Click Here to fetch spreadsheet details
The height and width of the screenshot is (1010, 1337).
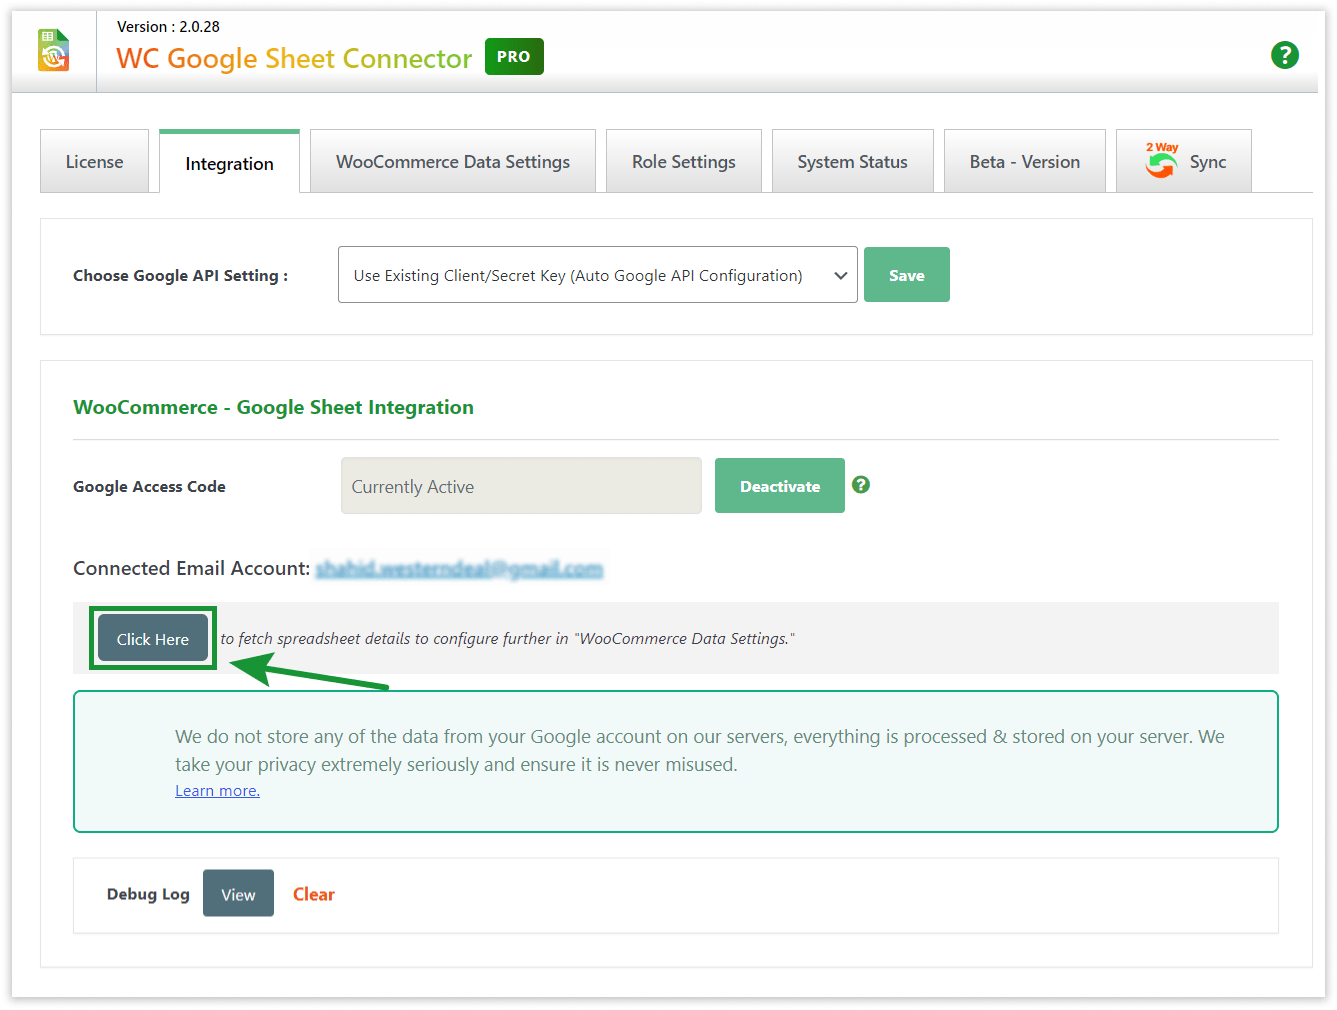point(152,638)
